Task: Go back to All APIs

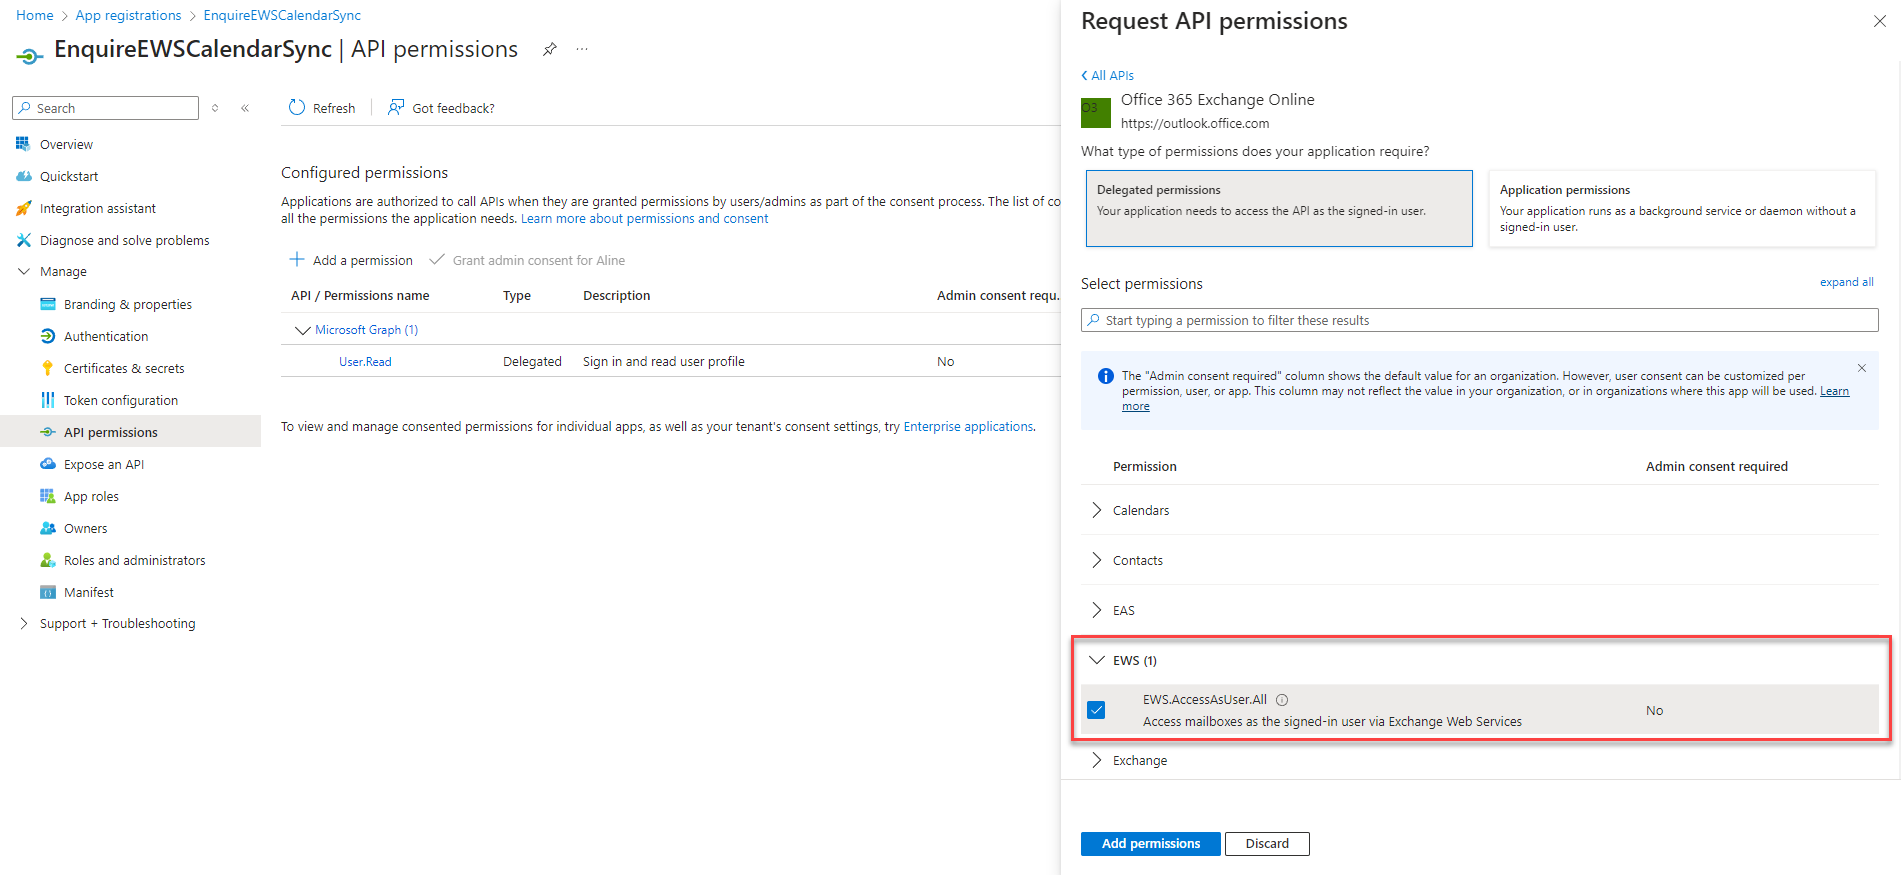Action: [x=1107, y=75]
